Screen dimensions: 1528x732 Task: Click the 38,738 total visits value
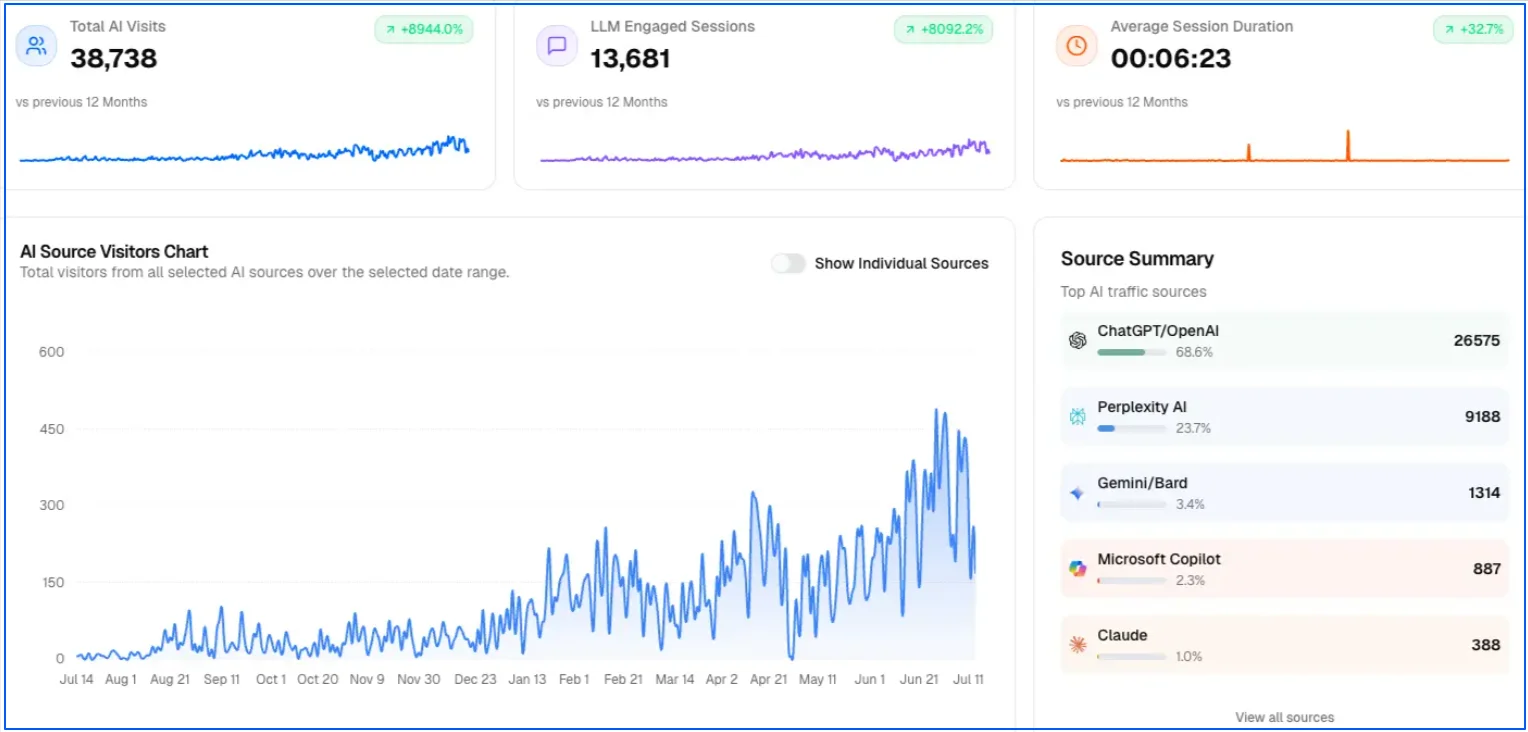click(114, 58)
